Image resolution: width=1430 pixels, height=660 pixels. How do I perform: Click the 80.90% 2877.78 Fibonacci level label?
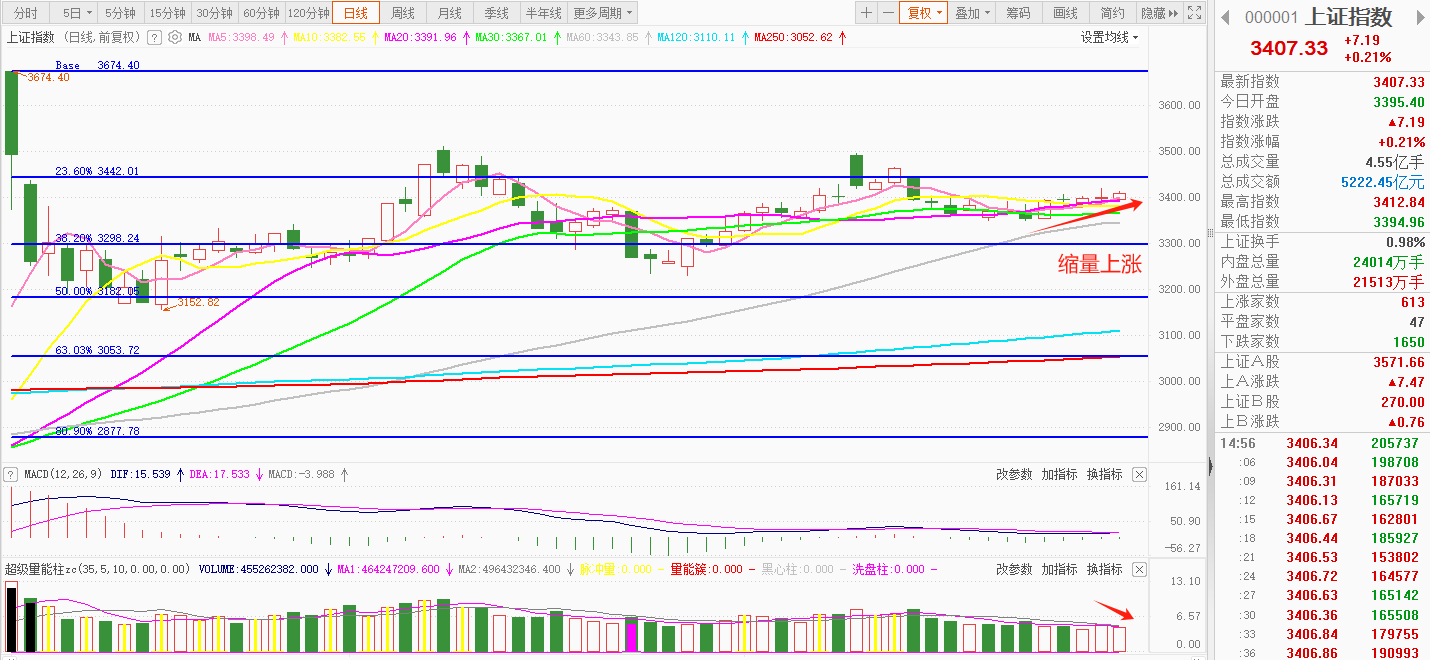click(97, 431)
